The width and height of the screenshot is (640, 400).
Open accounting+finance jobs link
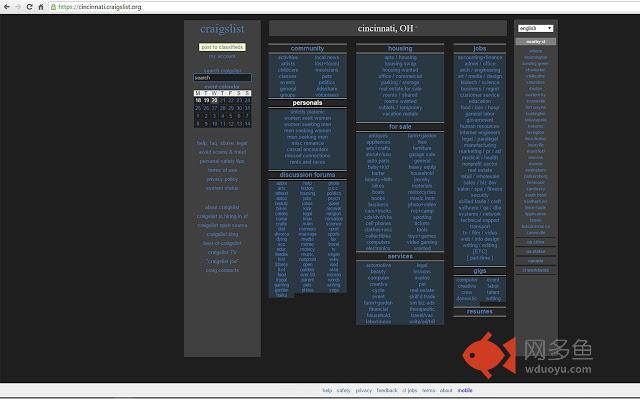(480, 58)
